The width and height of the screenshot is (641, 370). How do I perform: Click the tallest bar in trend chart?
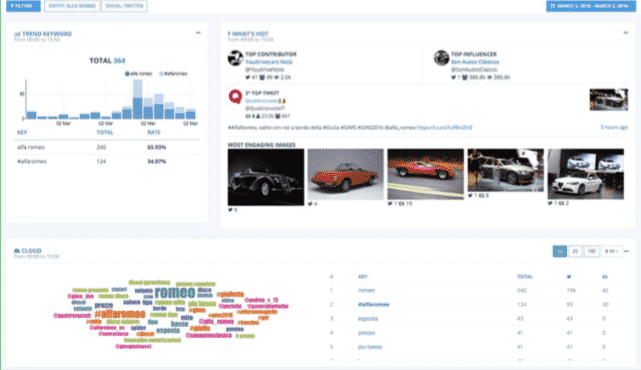[138, 99]
